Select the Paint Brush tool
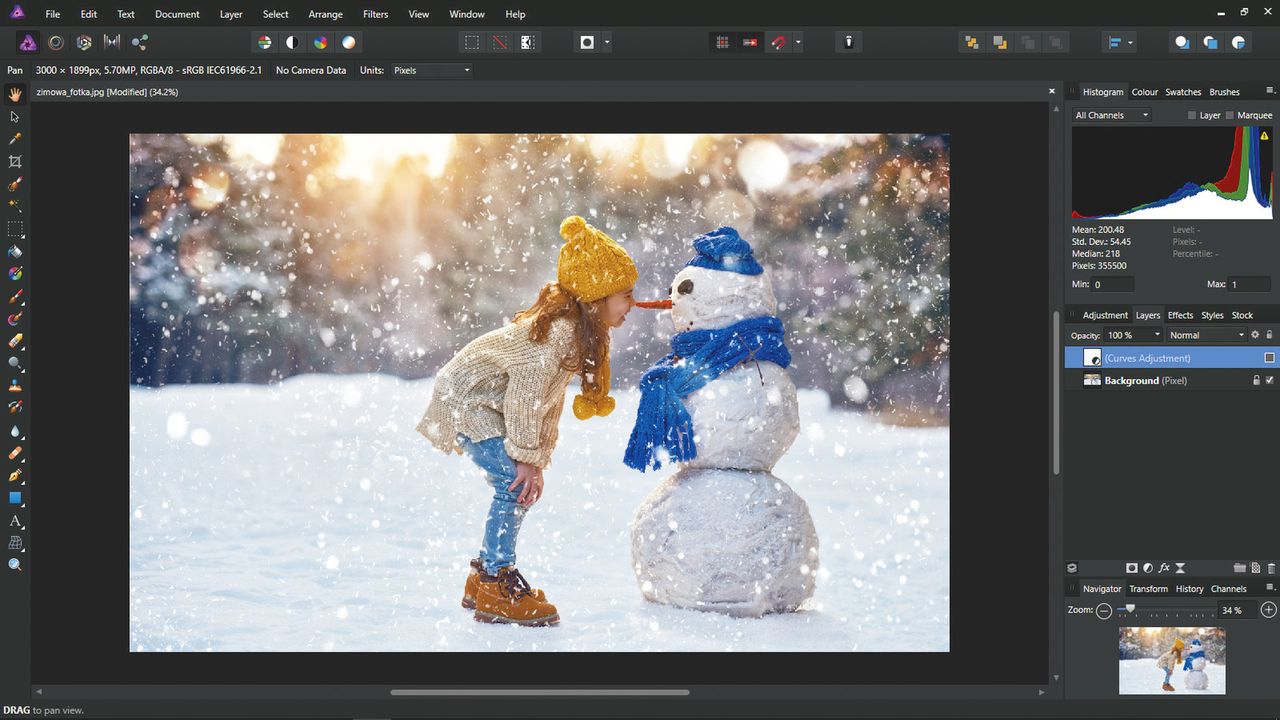 pos(15,297)
